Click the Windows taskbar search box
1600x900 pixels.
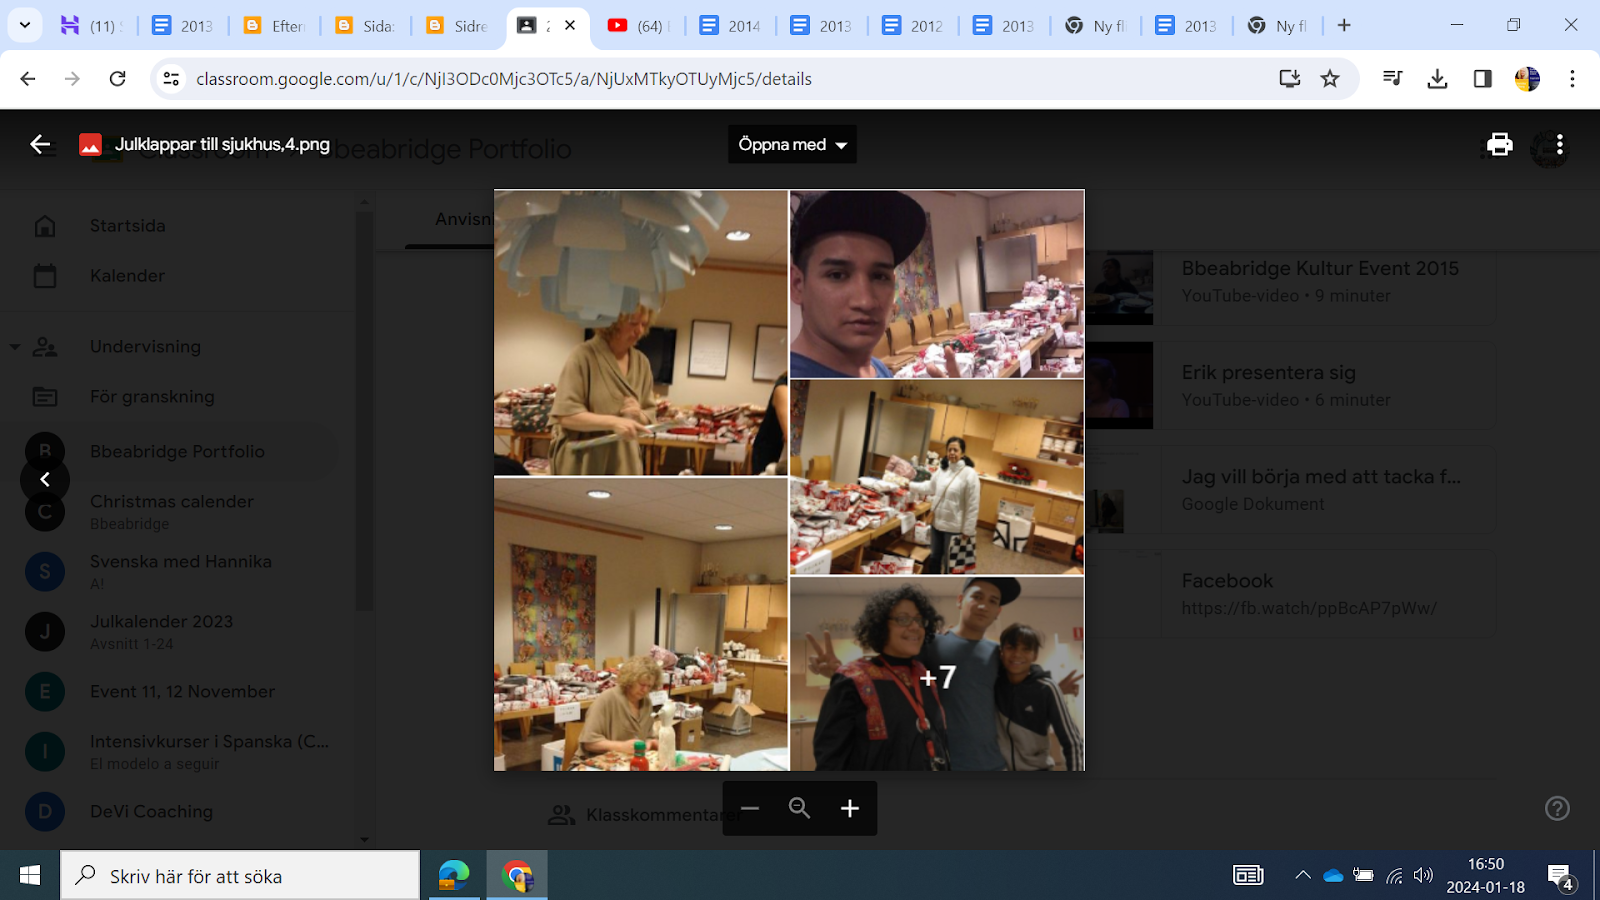point(240,876)
